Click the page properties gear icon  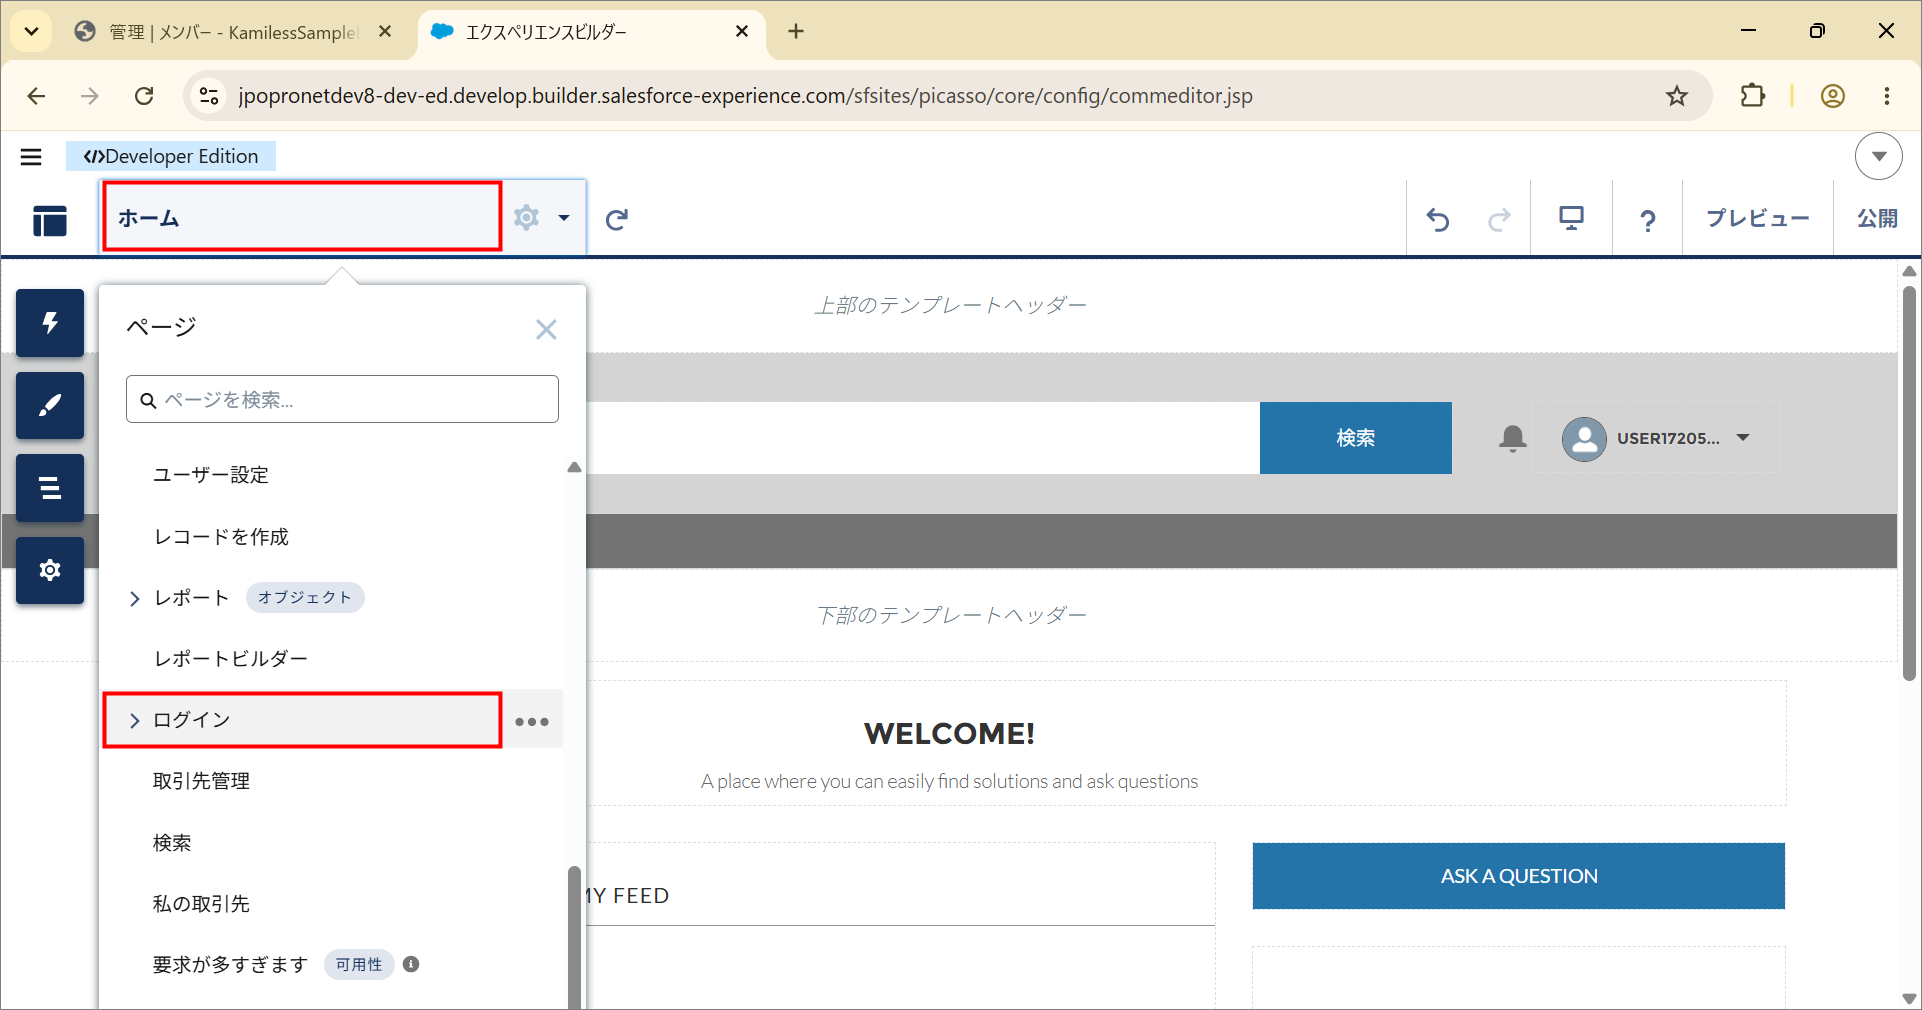point(527,218)
